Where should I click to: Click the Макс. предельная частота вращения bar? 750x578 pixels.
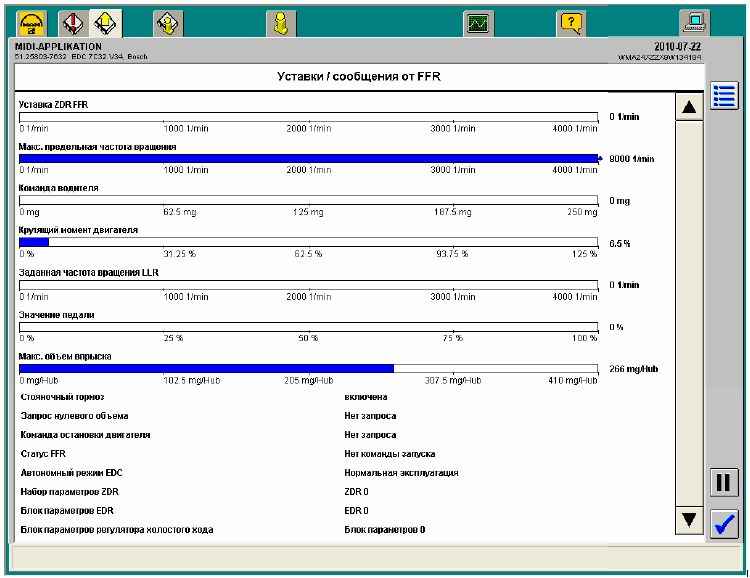click(309, 159)
